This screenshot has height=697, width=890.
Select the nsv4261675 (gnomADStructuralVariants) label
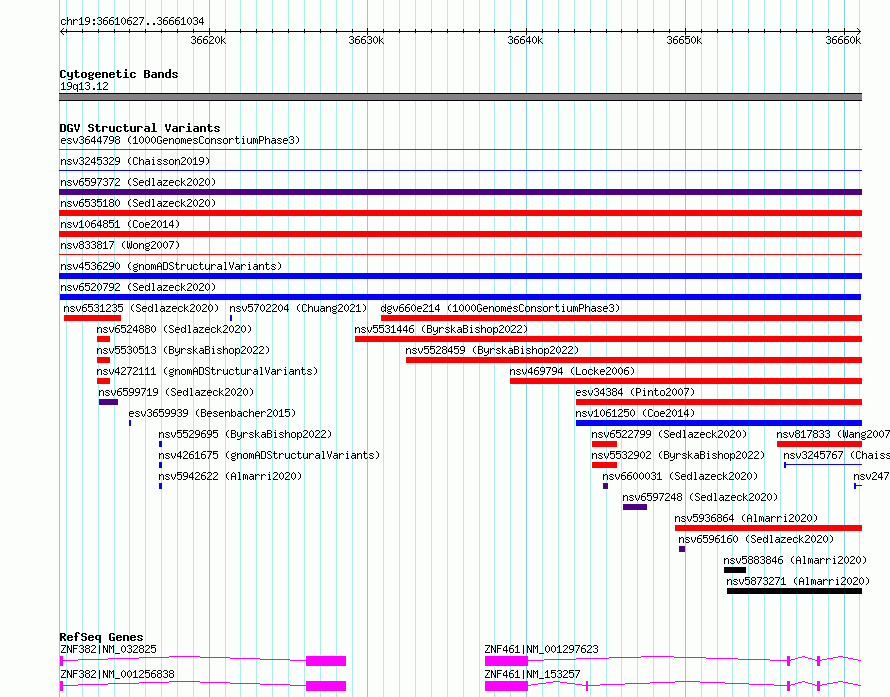coord(269,455)
